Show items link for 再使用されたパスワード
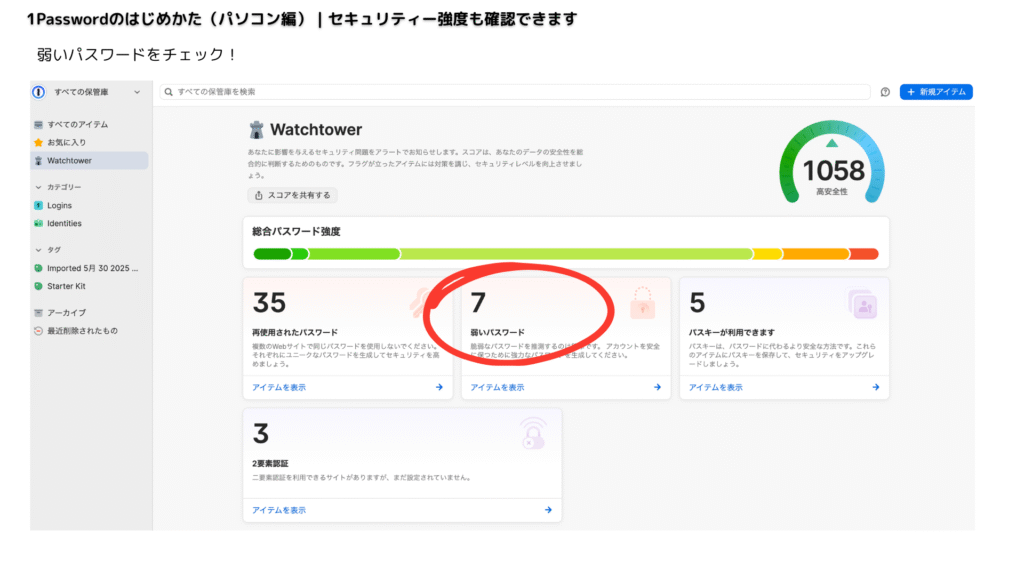1024x576 pixels. tap(279, 387)
